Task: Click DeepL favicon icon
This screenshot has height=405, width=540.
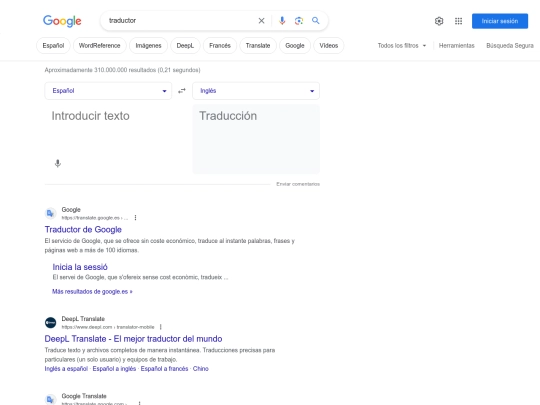Action: click(50, 323)
